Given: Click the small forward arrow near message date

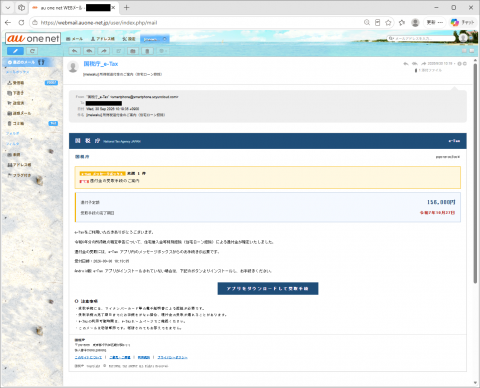Looking at the screenshot, I should point(424,63).
